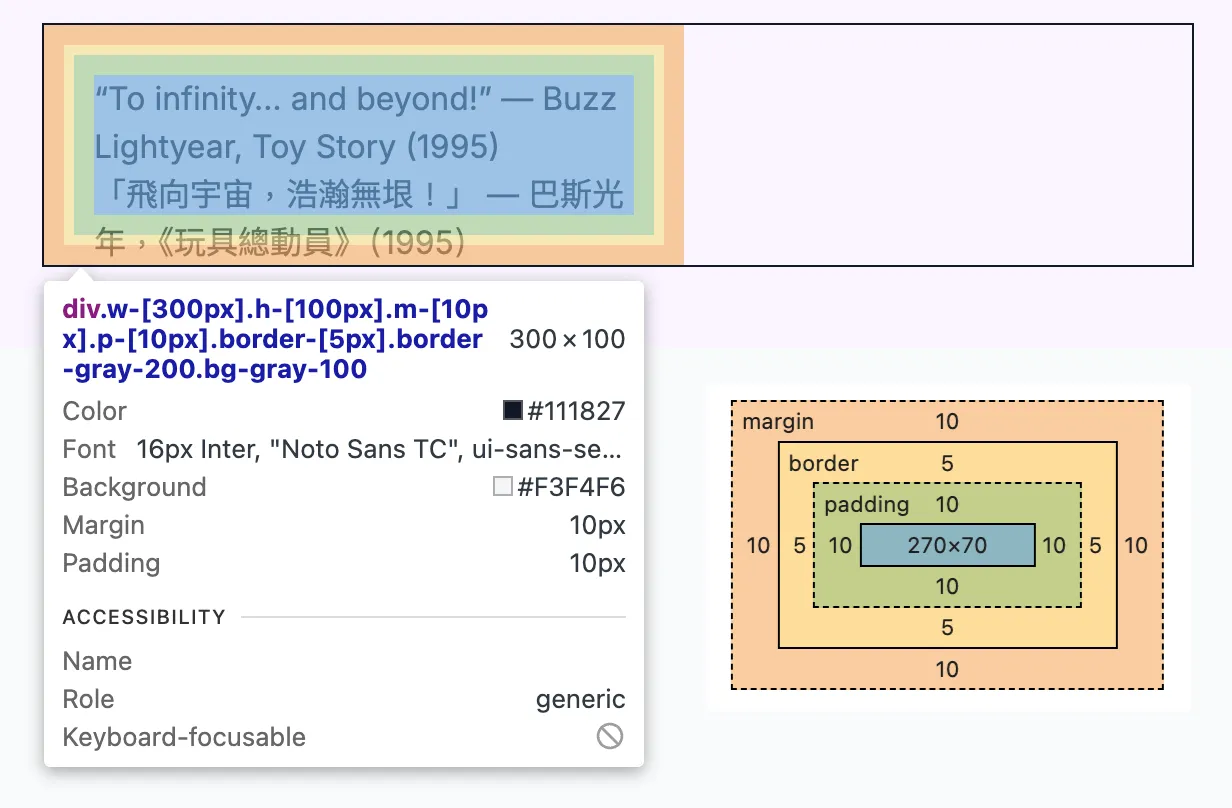Click the Name row under ACCESSIBILITY
Viewport: 1232px width, 808px height.
tap(97, 661)
